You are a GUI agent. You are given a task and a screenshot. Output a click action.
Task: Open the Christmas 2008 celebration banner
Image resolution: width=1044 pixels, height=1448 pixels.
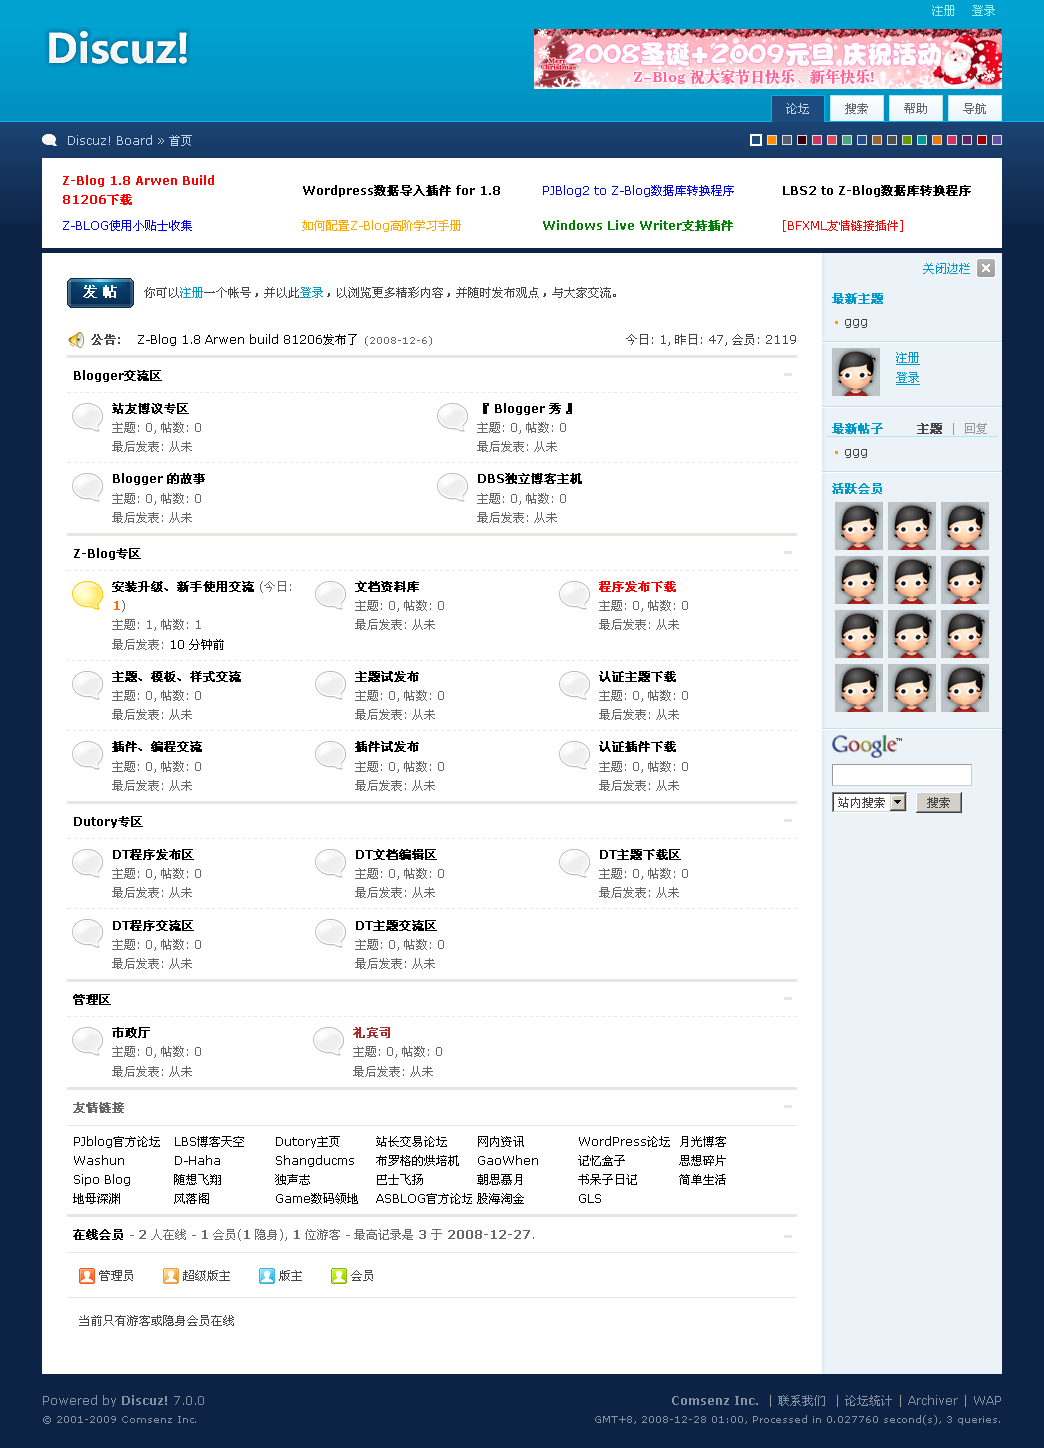tap(768, 60)
